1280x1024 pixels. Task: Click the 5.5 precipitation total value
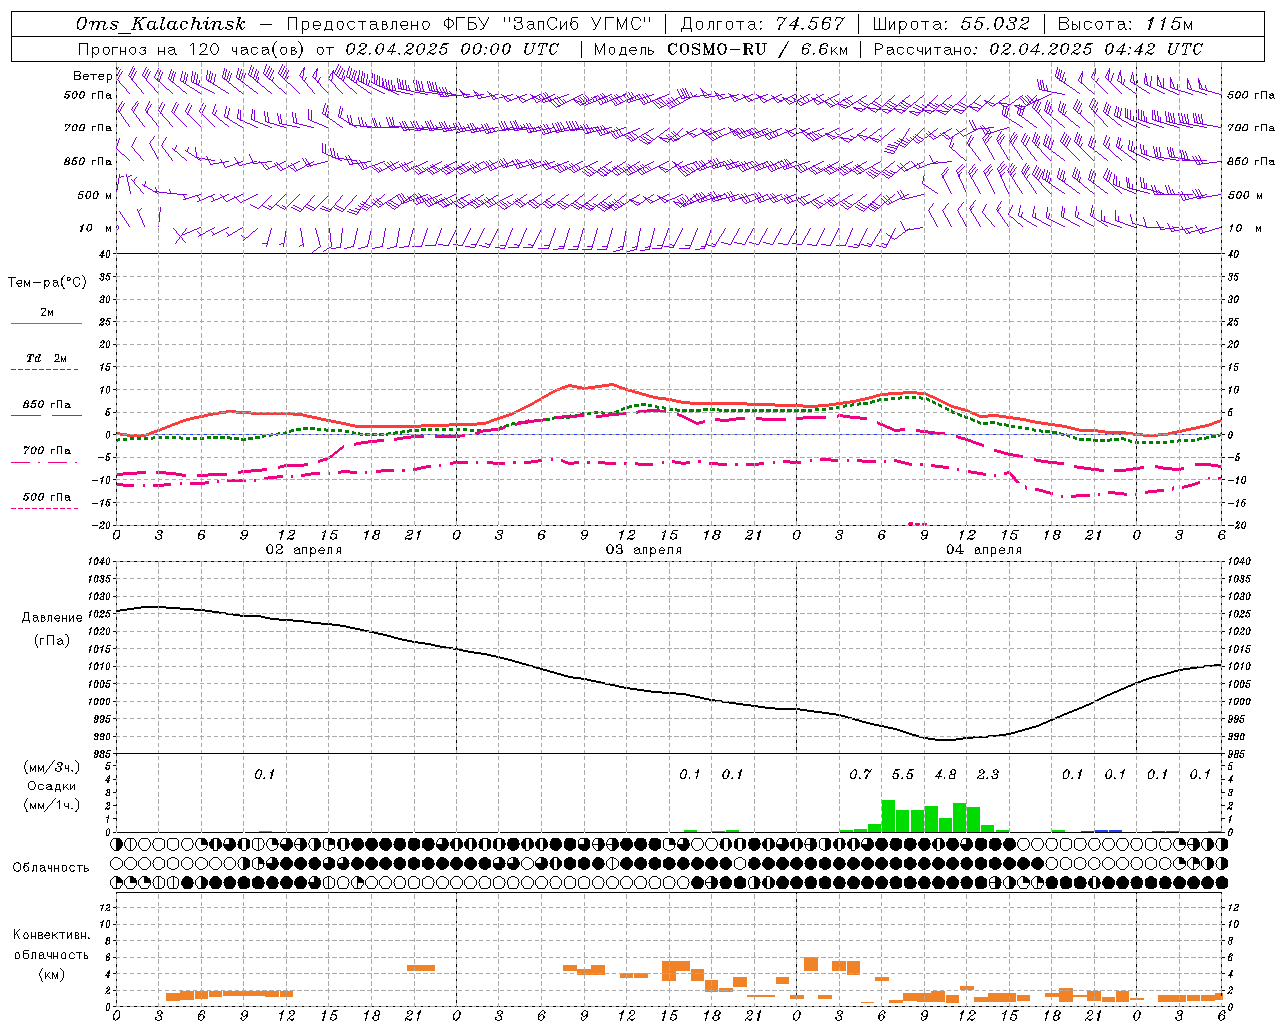903,774
